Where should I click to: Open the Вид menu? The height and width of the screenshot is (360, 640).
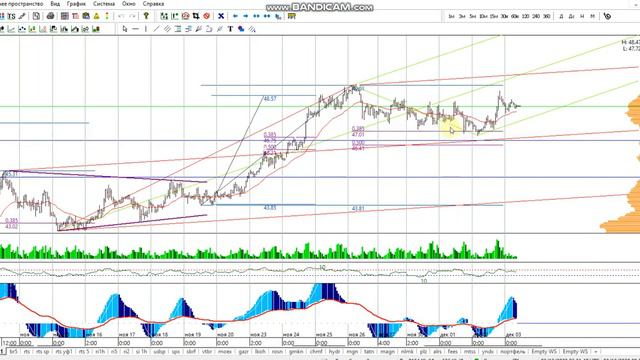pyautogui.click(x=55, y=4)
